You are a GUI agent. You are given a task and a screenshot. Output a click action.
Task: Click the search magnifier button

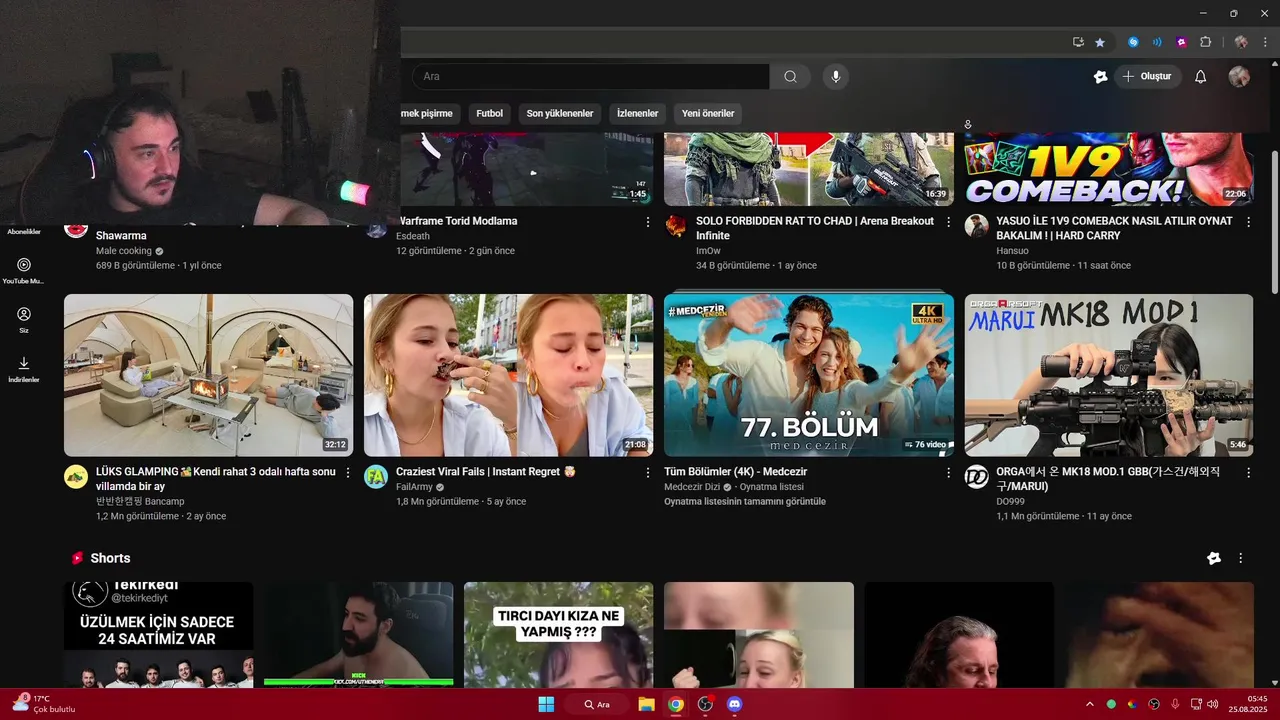coord(791,77)
